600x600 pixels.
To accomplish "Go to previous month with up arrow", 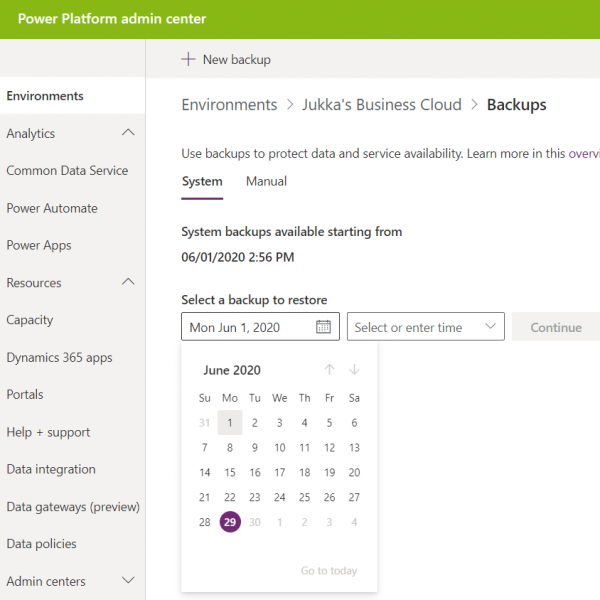I will click(x=329, y=370).
